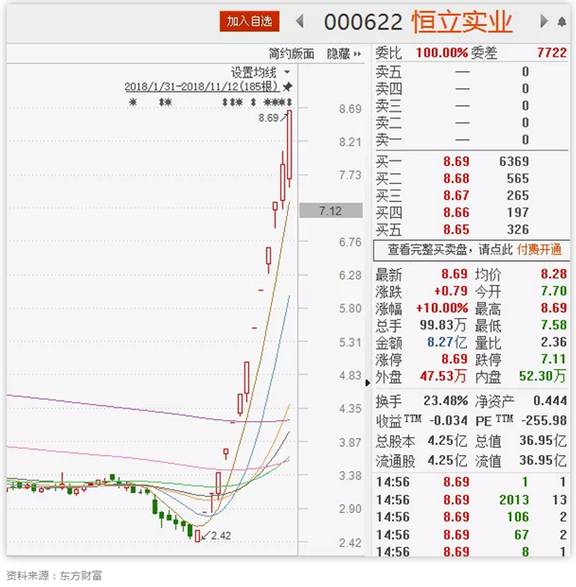
Task: Click the pin icon beside date range
Action: coord(287,87)
